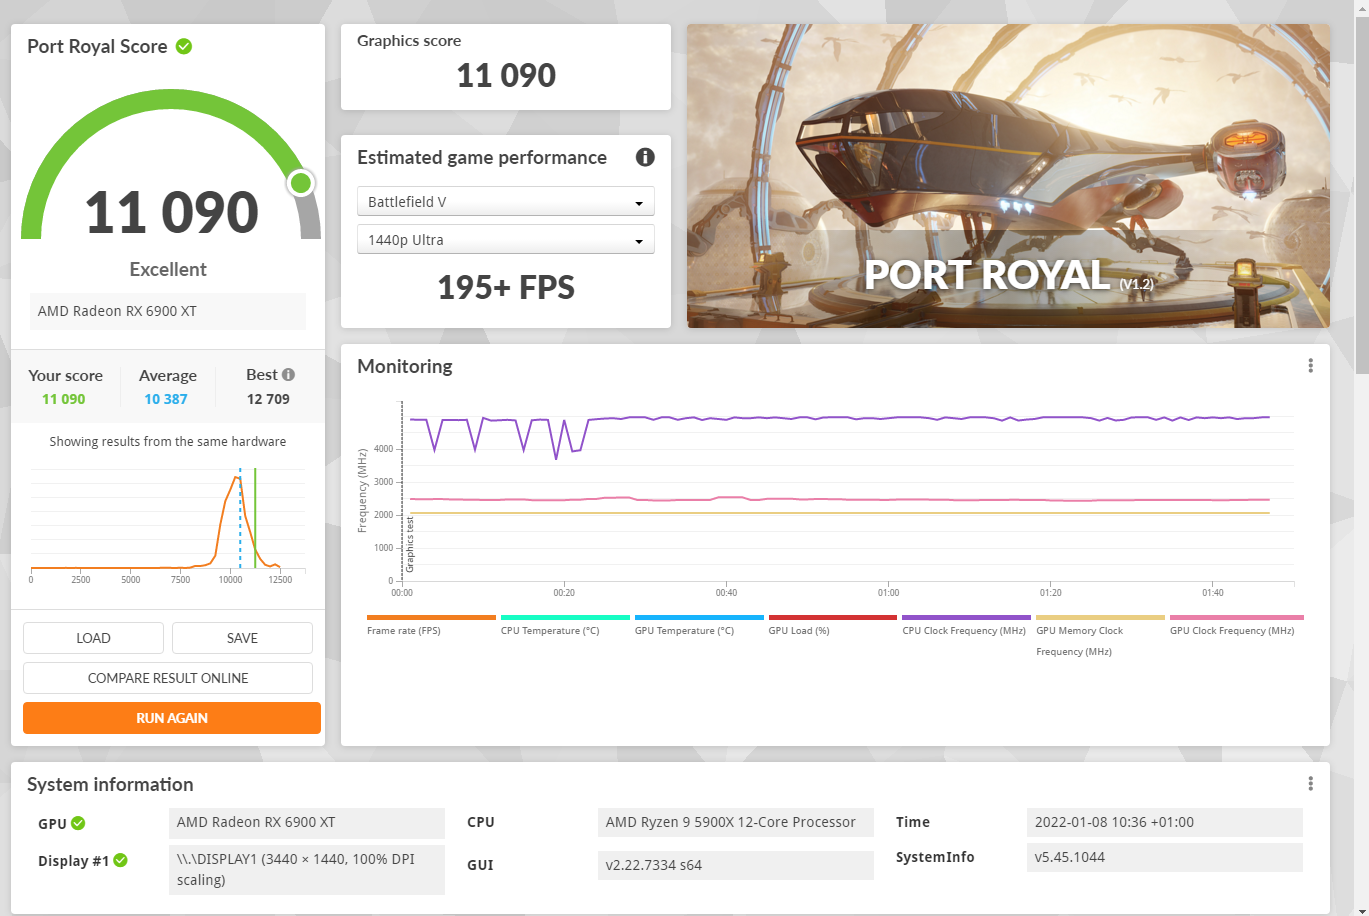The image size is (1369, 916).
Task: Click the Time value 2022-01-08 10:36
Action: click(1165, 822)
